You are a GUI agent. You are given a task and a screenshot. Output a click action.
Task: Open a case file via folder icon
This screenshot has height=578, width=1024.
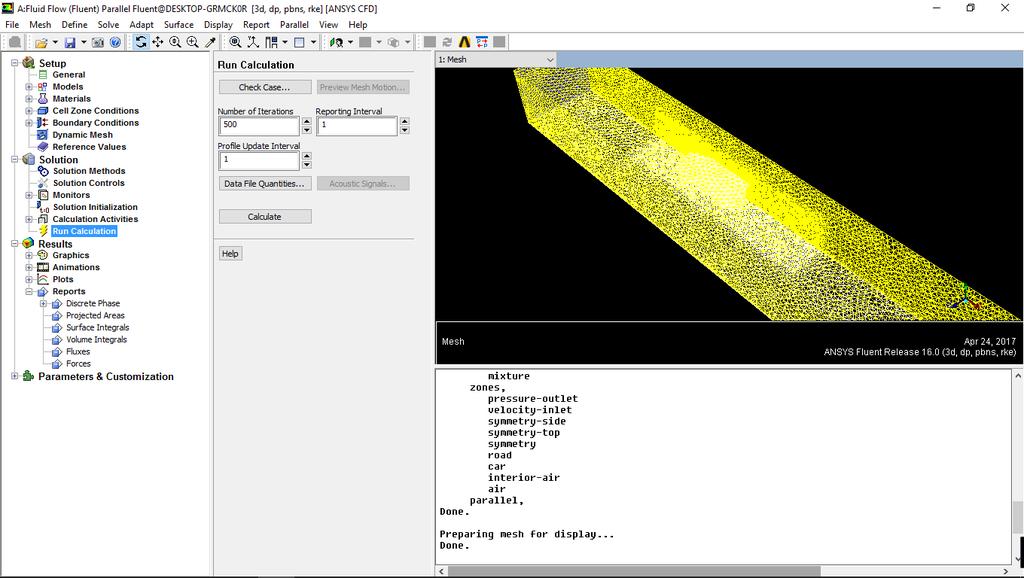(41, 42)
